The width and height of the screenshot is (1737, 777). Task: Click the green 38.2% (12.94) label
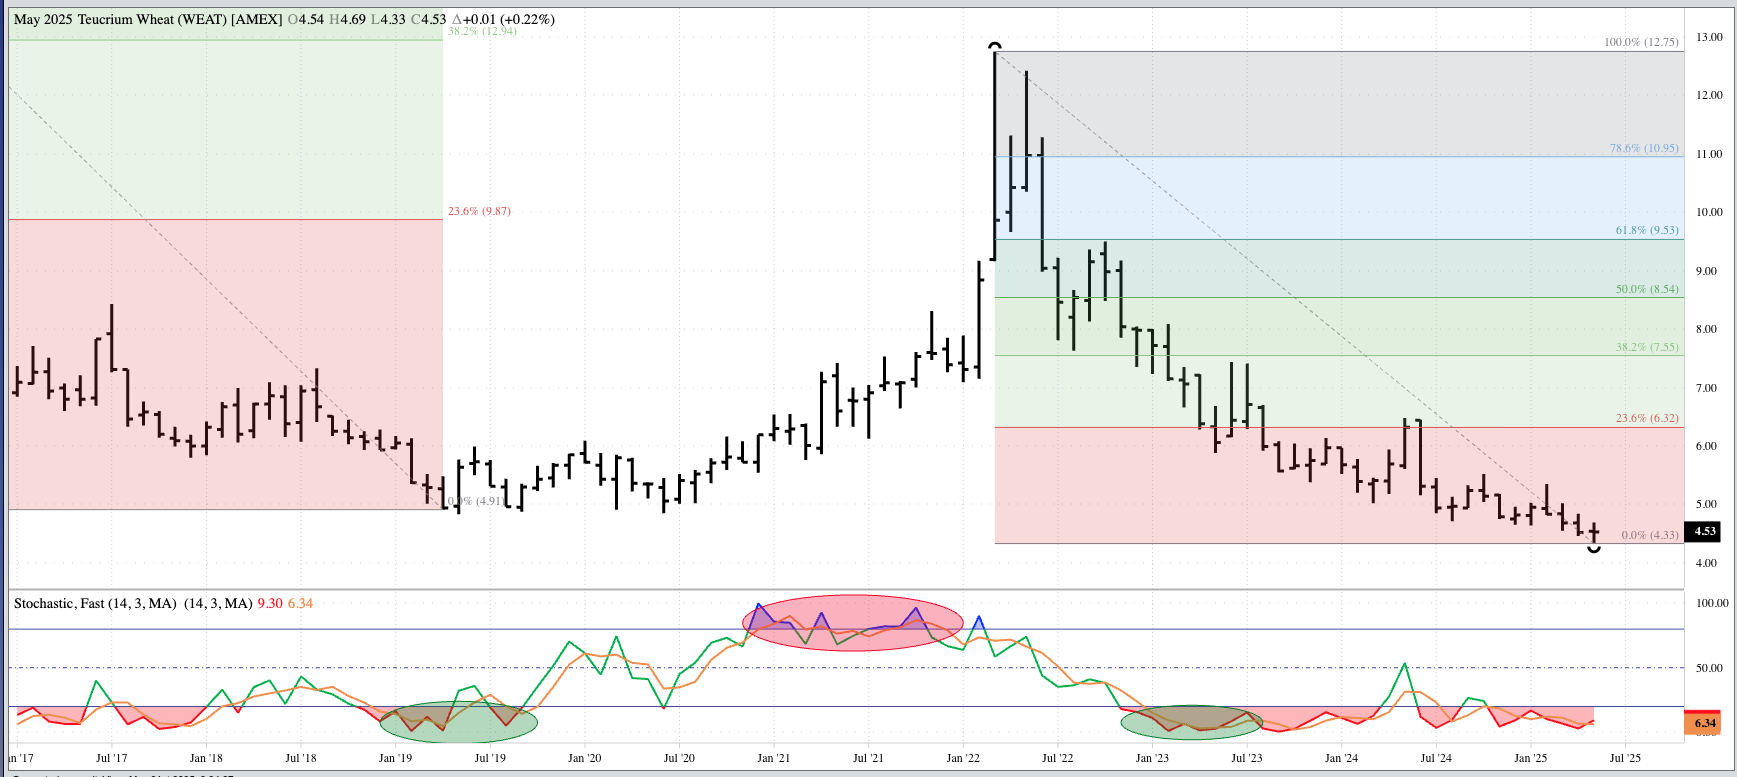pos(482,31)
